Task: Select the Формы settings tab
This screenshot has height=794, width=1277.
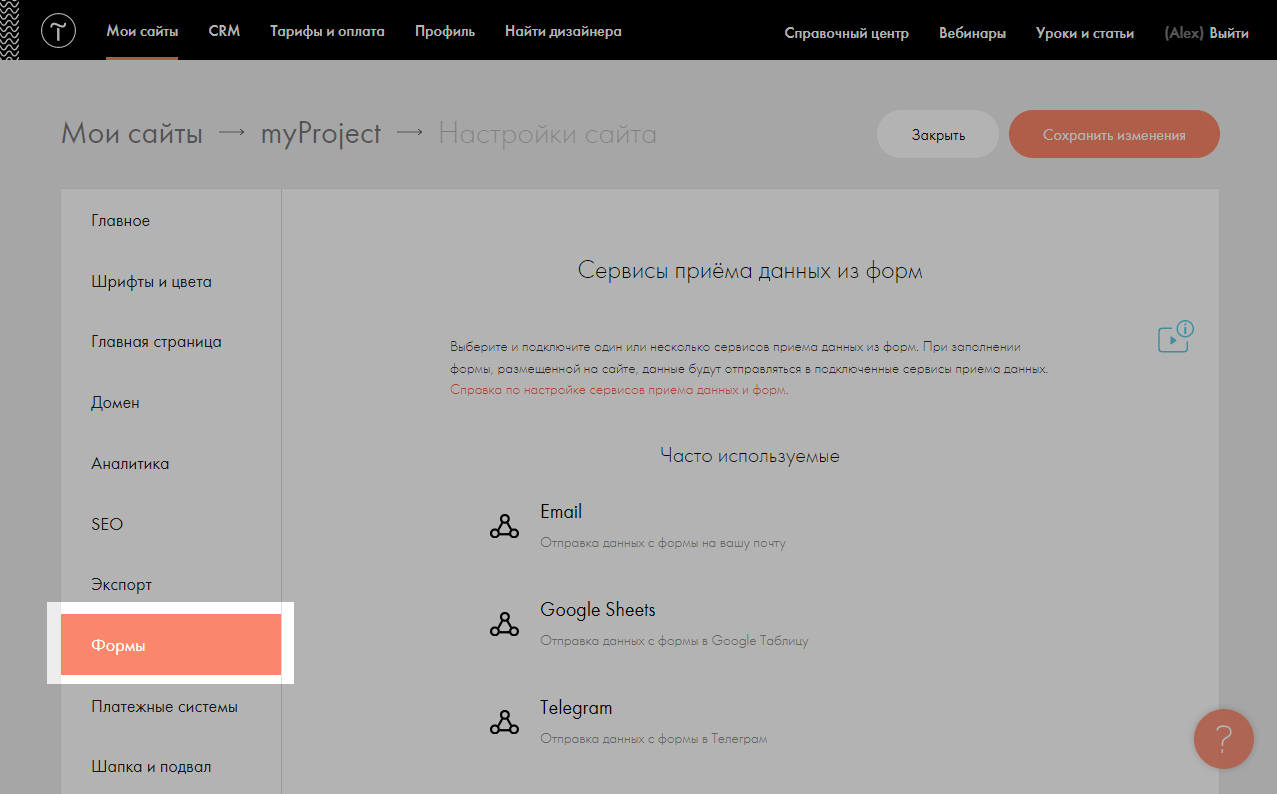Action: (x=170, y=646)
